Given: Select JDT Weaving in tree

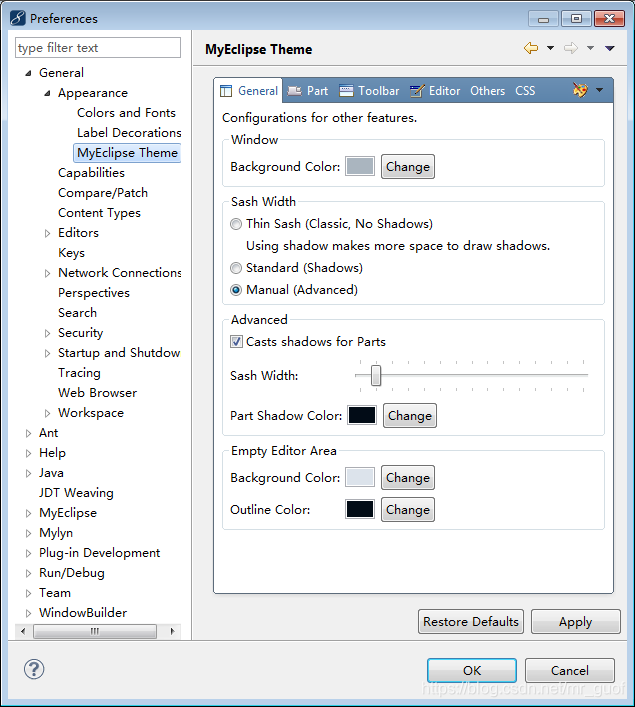Looking at the screenshot, I should coord(76,493).
